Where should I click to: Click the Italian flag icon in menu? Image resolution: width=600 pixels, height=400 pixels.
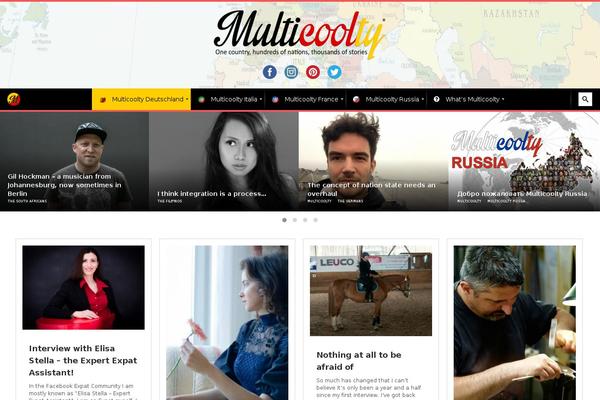201,100
